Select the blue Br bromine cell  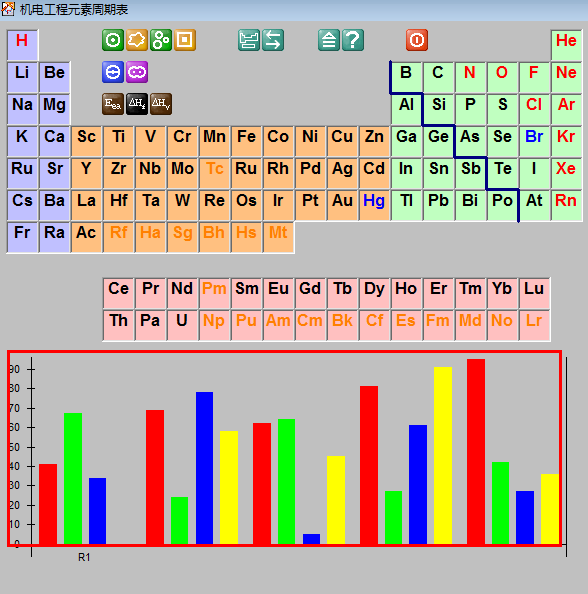(x=534, y=141)
